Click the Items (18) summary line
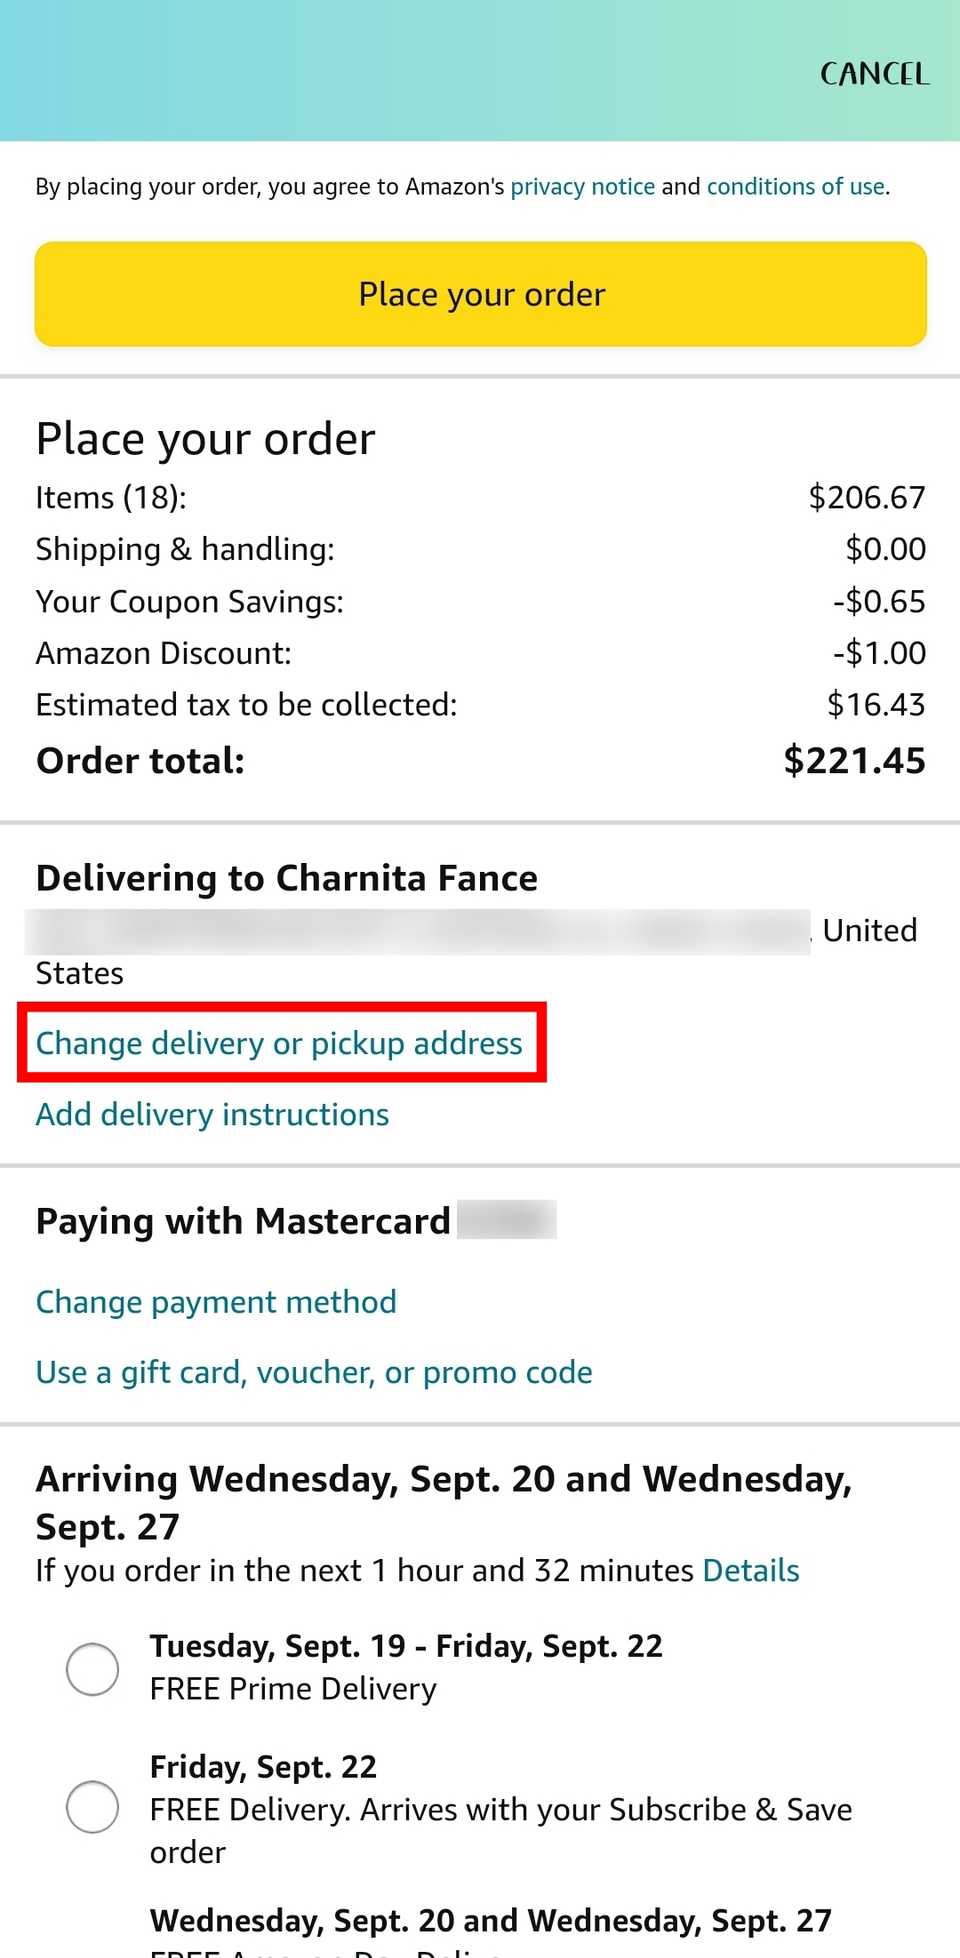This screenshot has width=960, height=1958. coord(112,497)
